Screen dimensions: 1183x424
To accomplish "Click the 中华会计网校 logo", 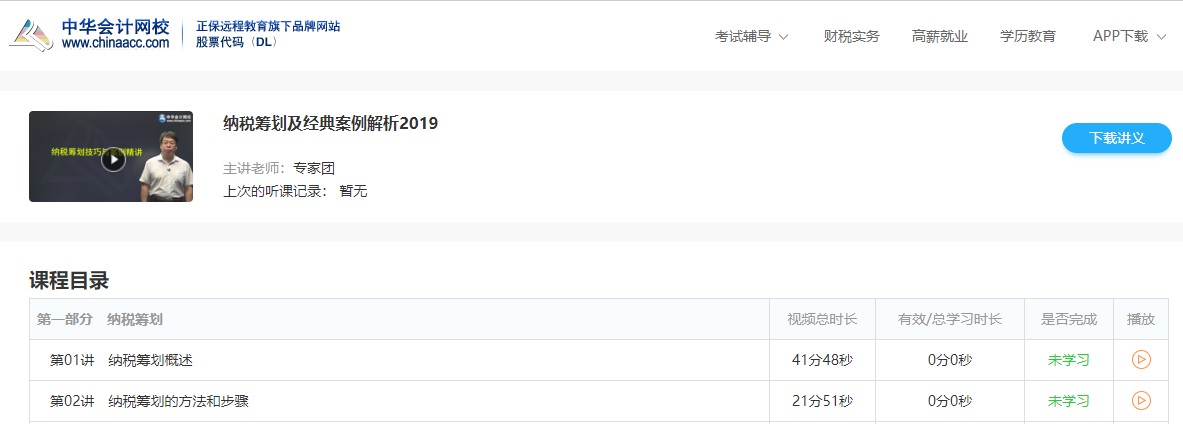I will click(x=90, y=34).
